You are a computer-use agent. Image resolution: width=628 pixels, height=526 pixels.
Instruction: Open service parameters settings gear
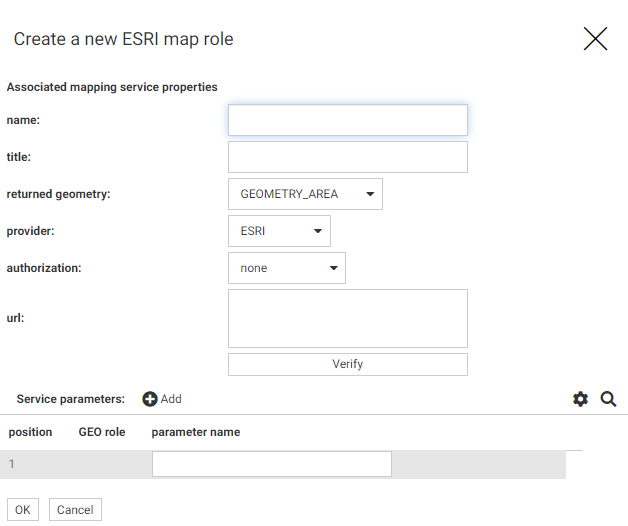pyautogui.click(x=580, y=399)
